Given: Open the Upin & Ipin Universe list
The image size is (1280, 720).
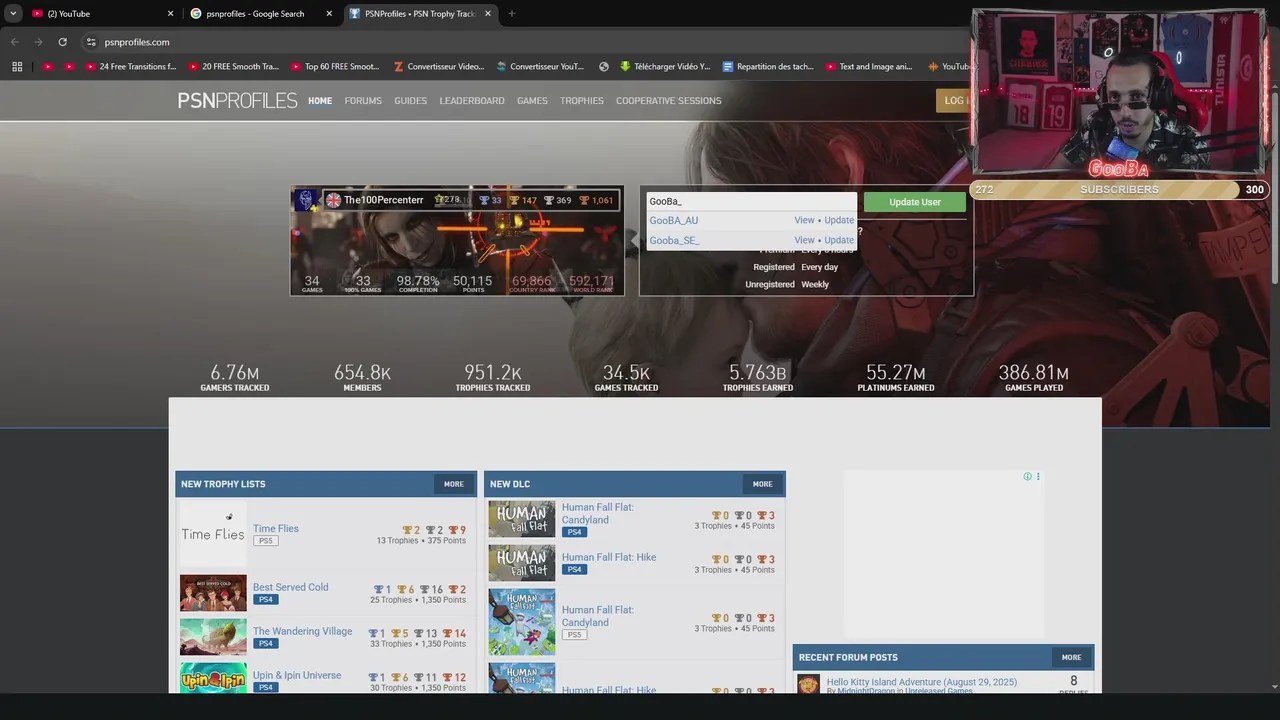Looking at the screenshot, I should [x=297, y=676].
